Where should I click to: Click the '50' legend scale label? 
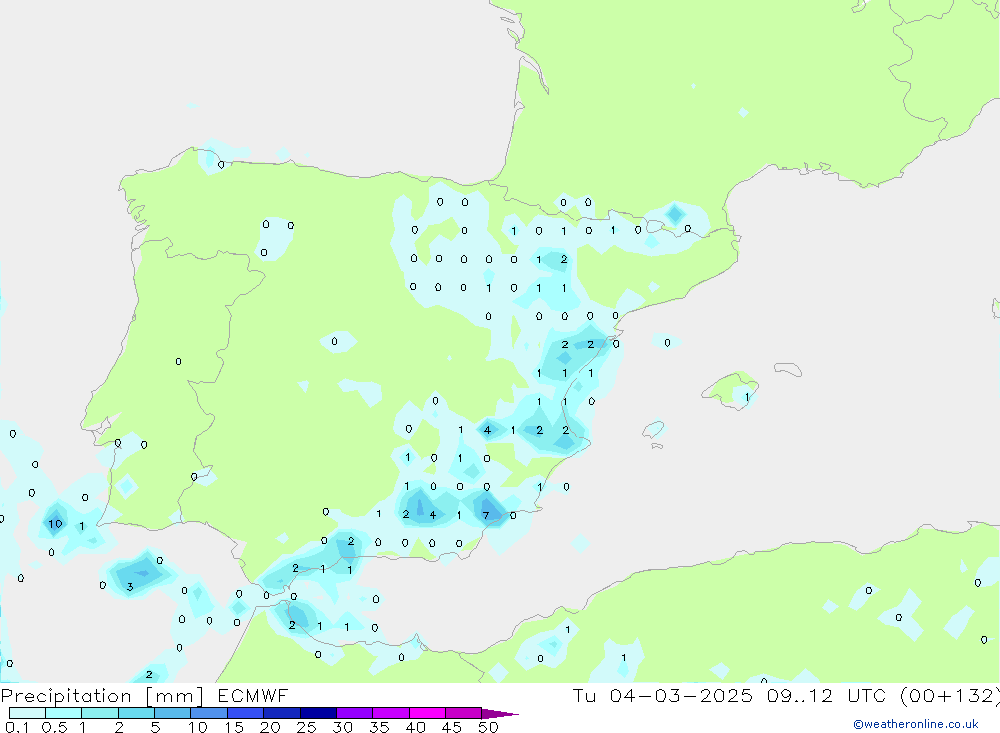[x=488, y=727]
